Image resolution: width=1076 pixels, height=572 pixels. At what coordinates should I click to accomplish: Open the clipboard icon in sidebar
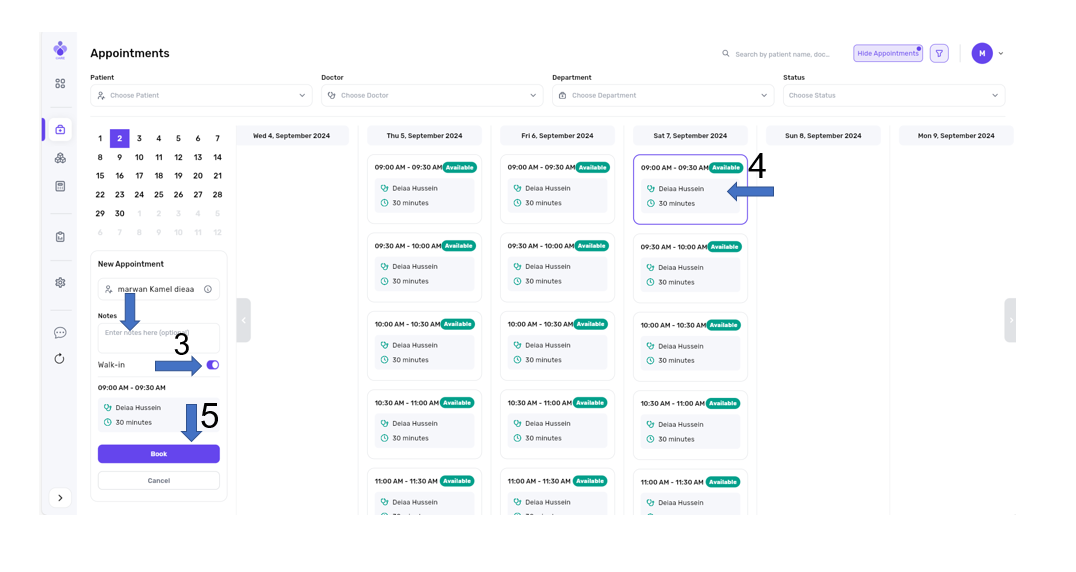coord(60,237)
